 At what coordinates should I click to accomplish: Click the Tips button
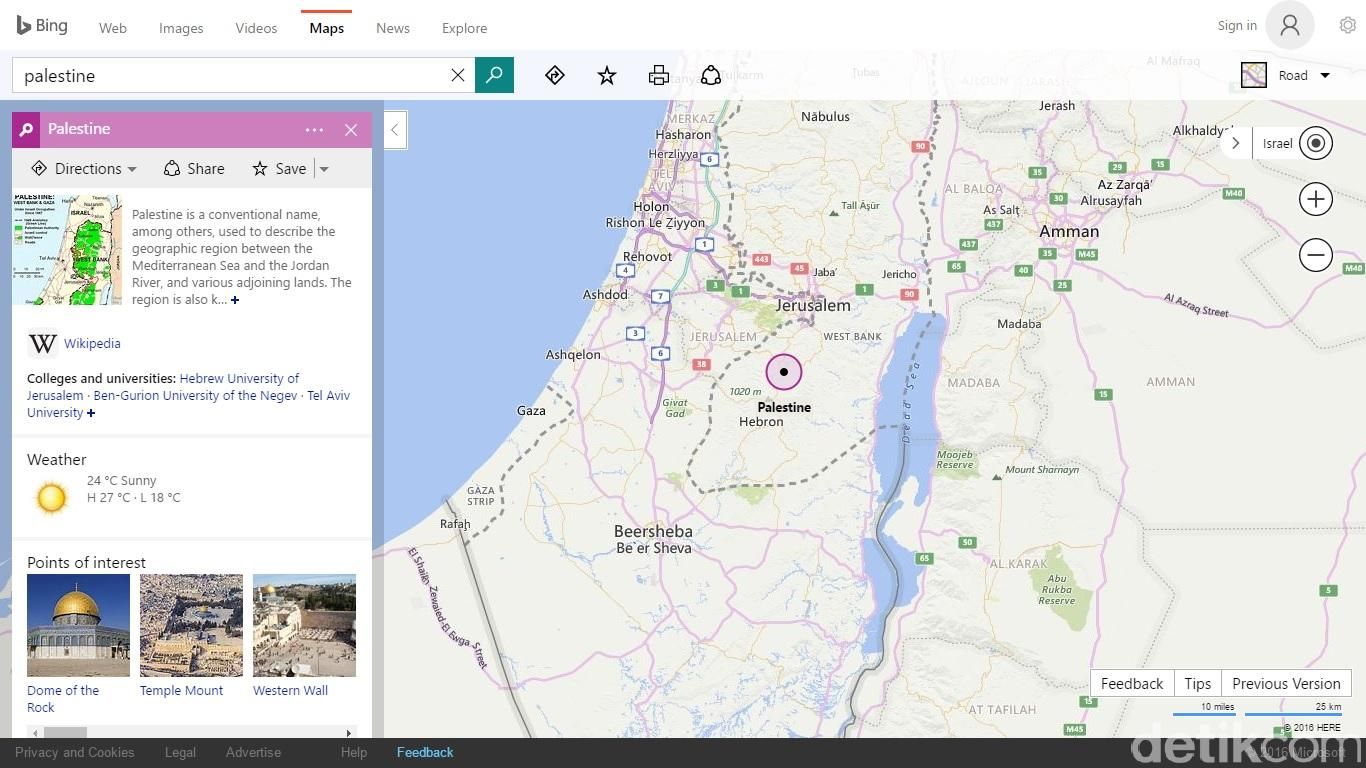point(1197,683)
